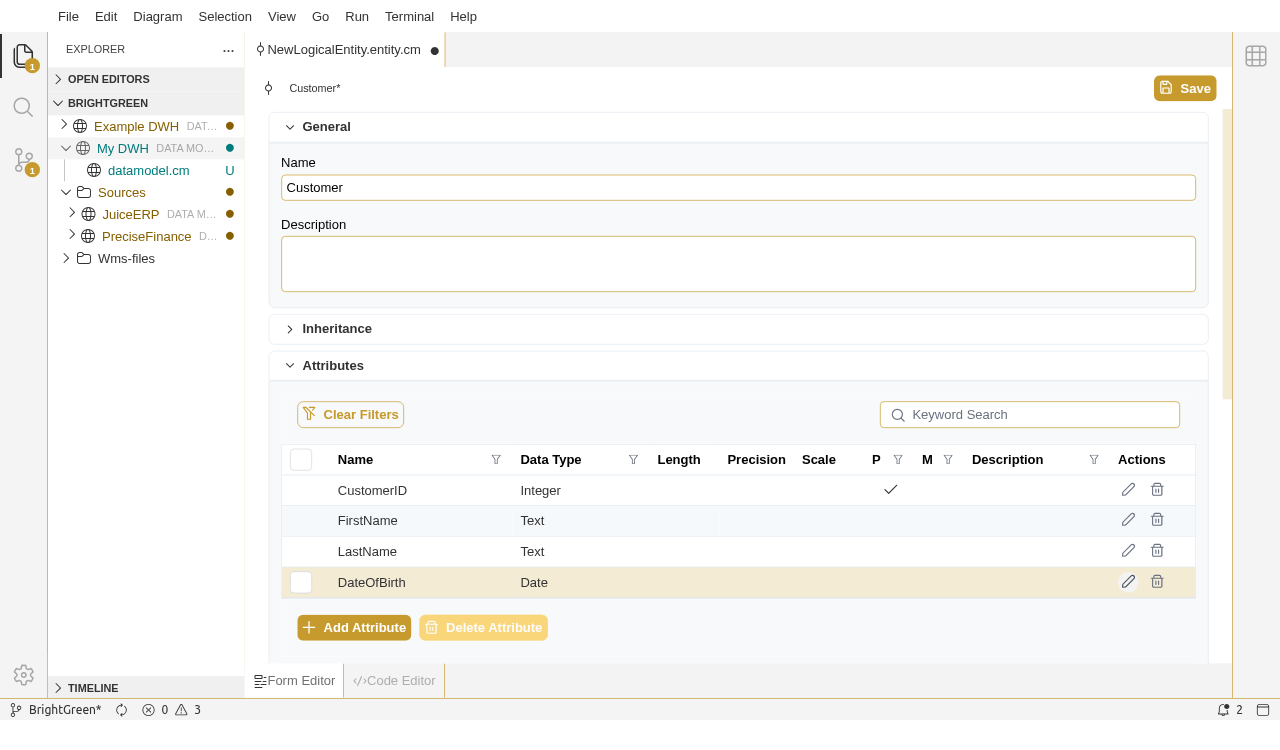Switch to the Code Editor tab

pos(394,681)
